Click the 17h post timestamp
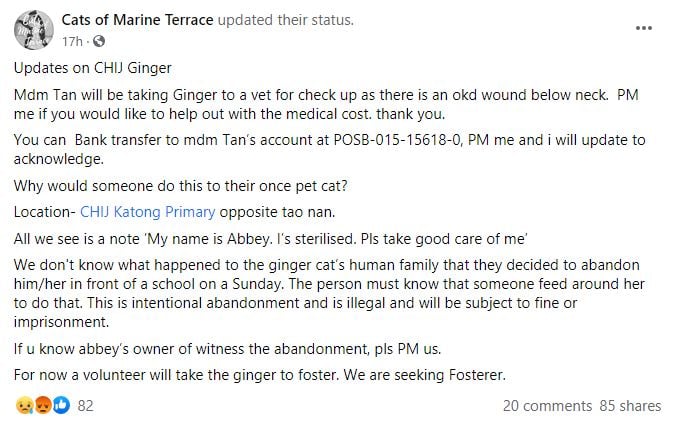Image resolution: width=676 pixels, height=424 pixels. 70,41
